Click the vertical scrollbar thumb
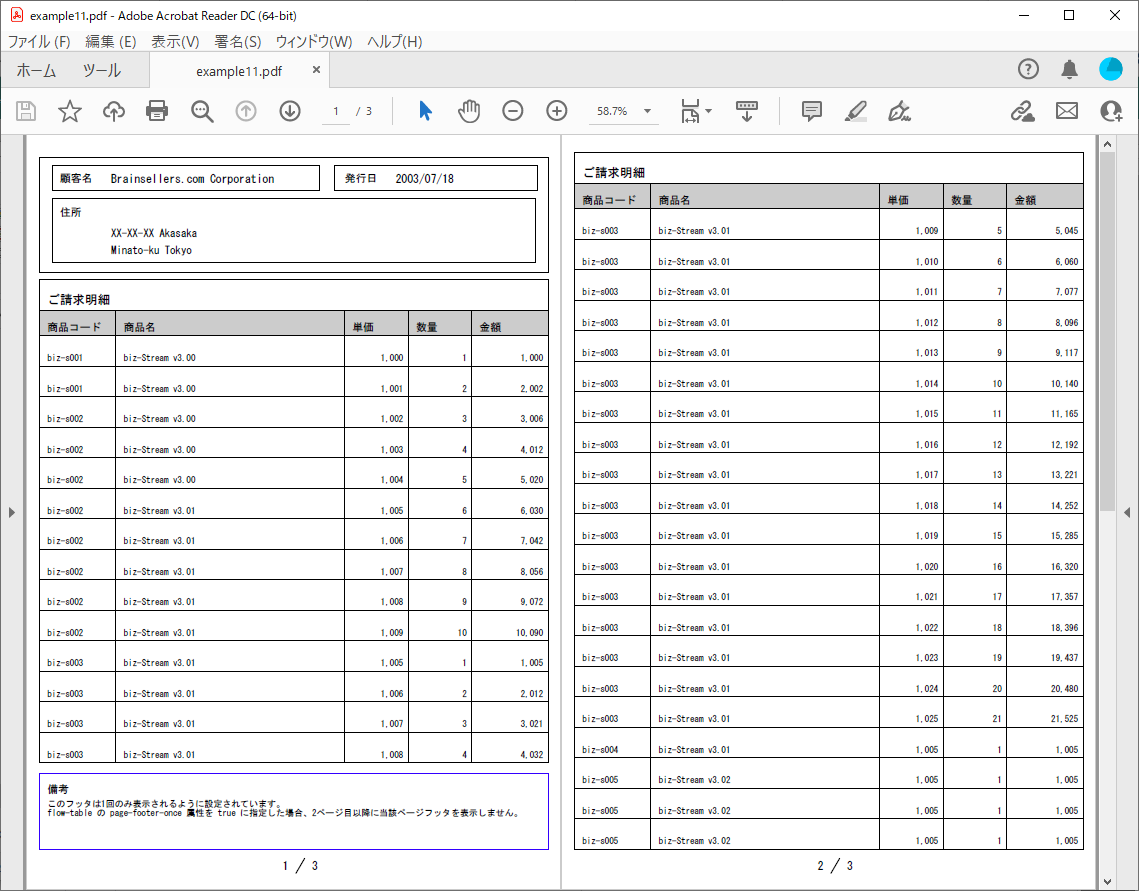1139x891 pixels. coord(1107,331)
